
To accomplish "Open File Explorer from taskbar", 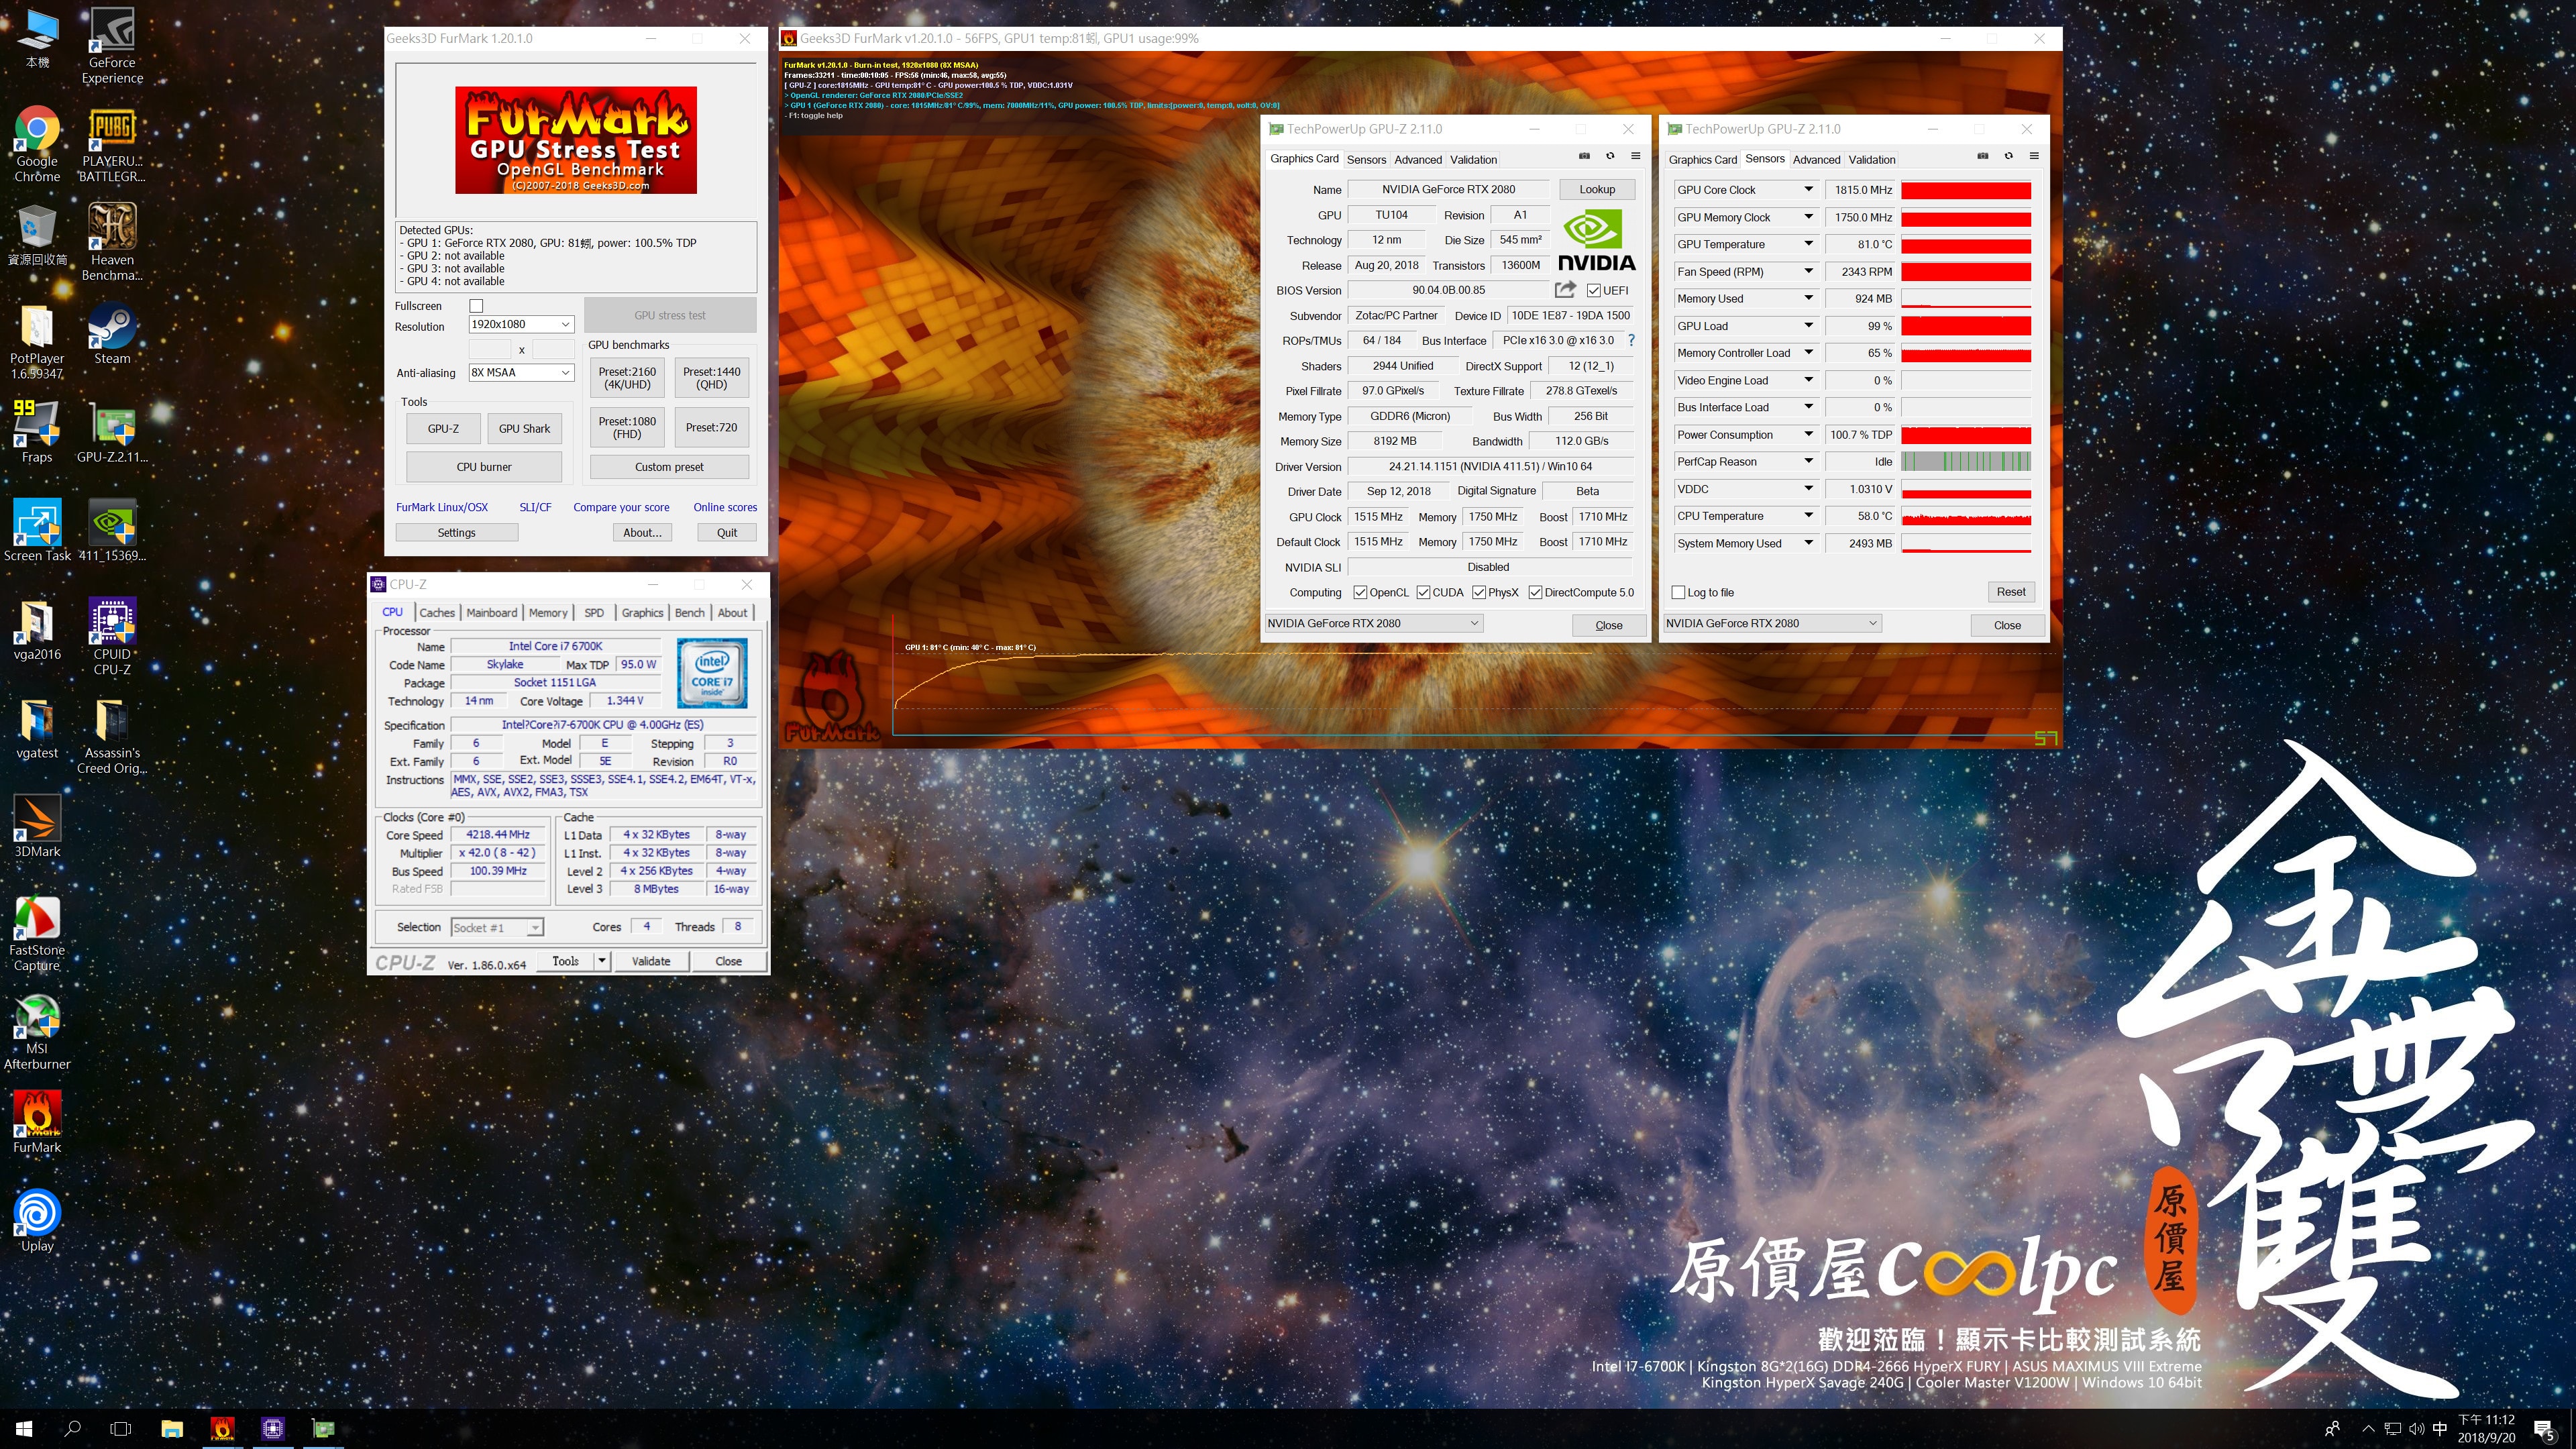I will [172, 1428].
